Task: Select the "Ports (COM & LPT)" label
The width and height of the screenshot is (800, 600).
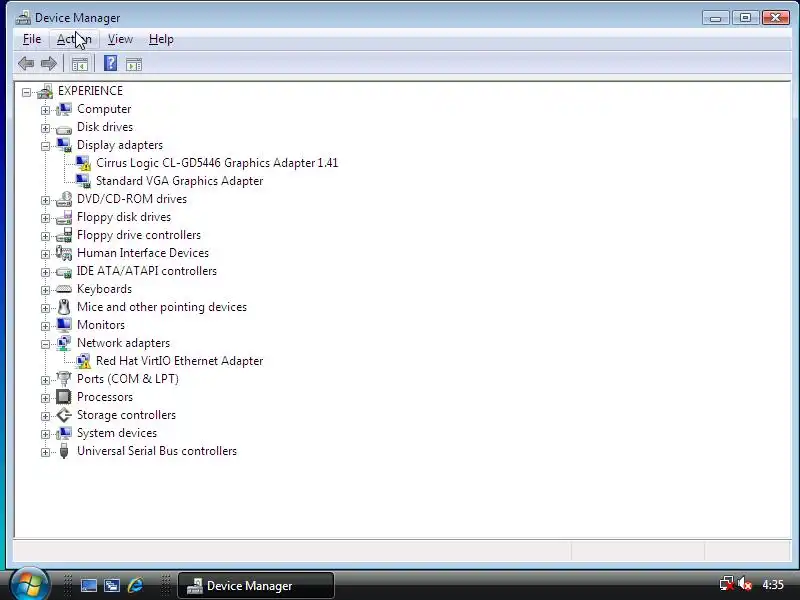Action: (x=128, y=379)
